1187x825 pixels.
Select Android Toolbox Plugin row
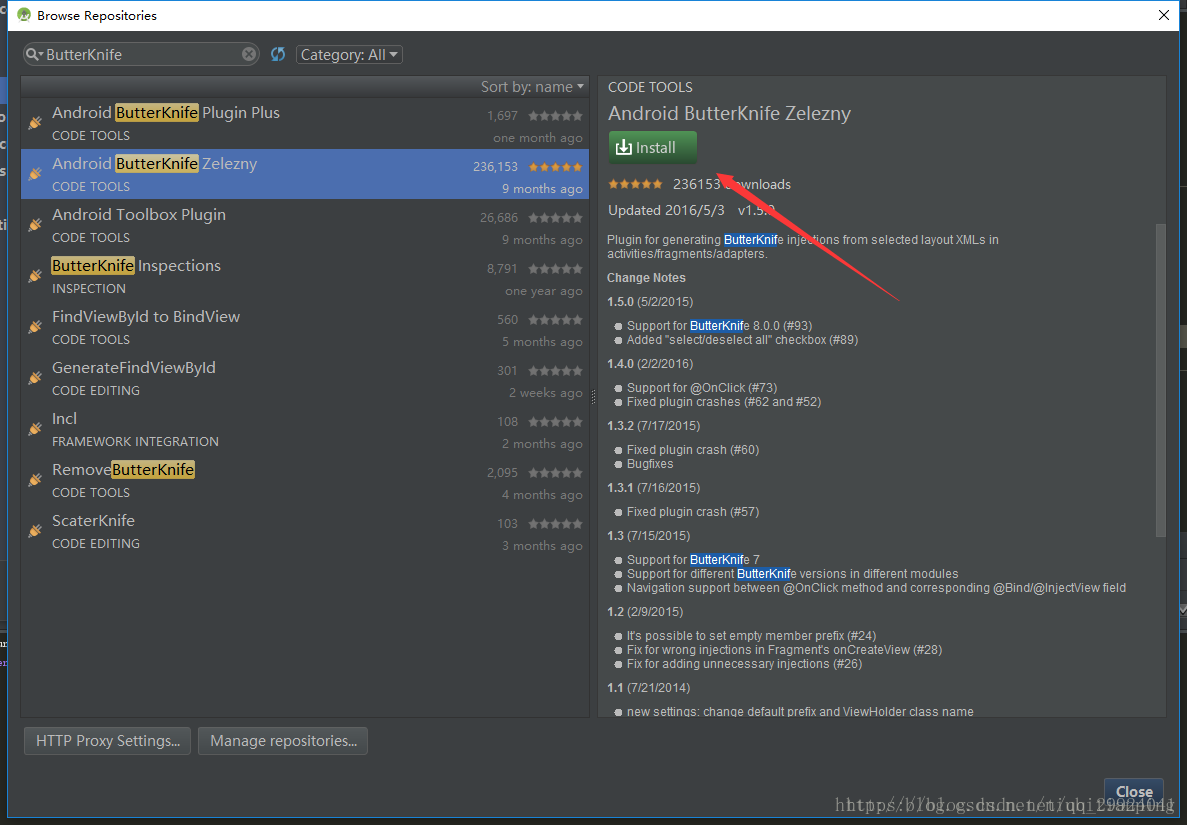305,225
